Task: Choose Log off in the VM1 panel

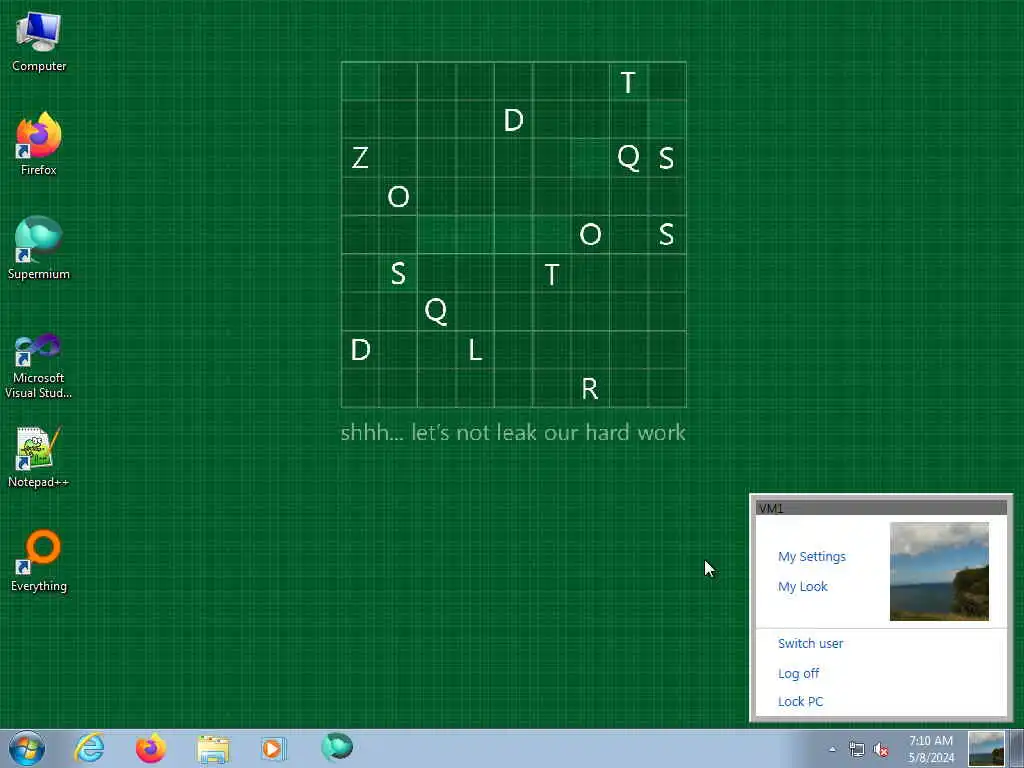Action: tap(798, 673)
